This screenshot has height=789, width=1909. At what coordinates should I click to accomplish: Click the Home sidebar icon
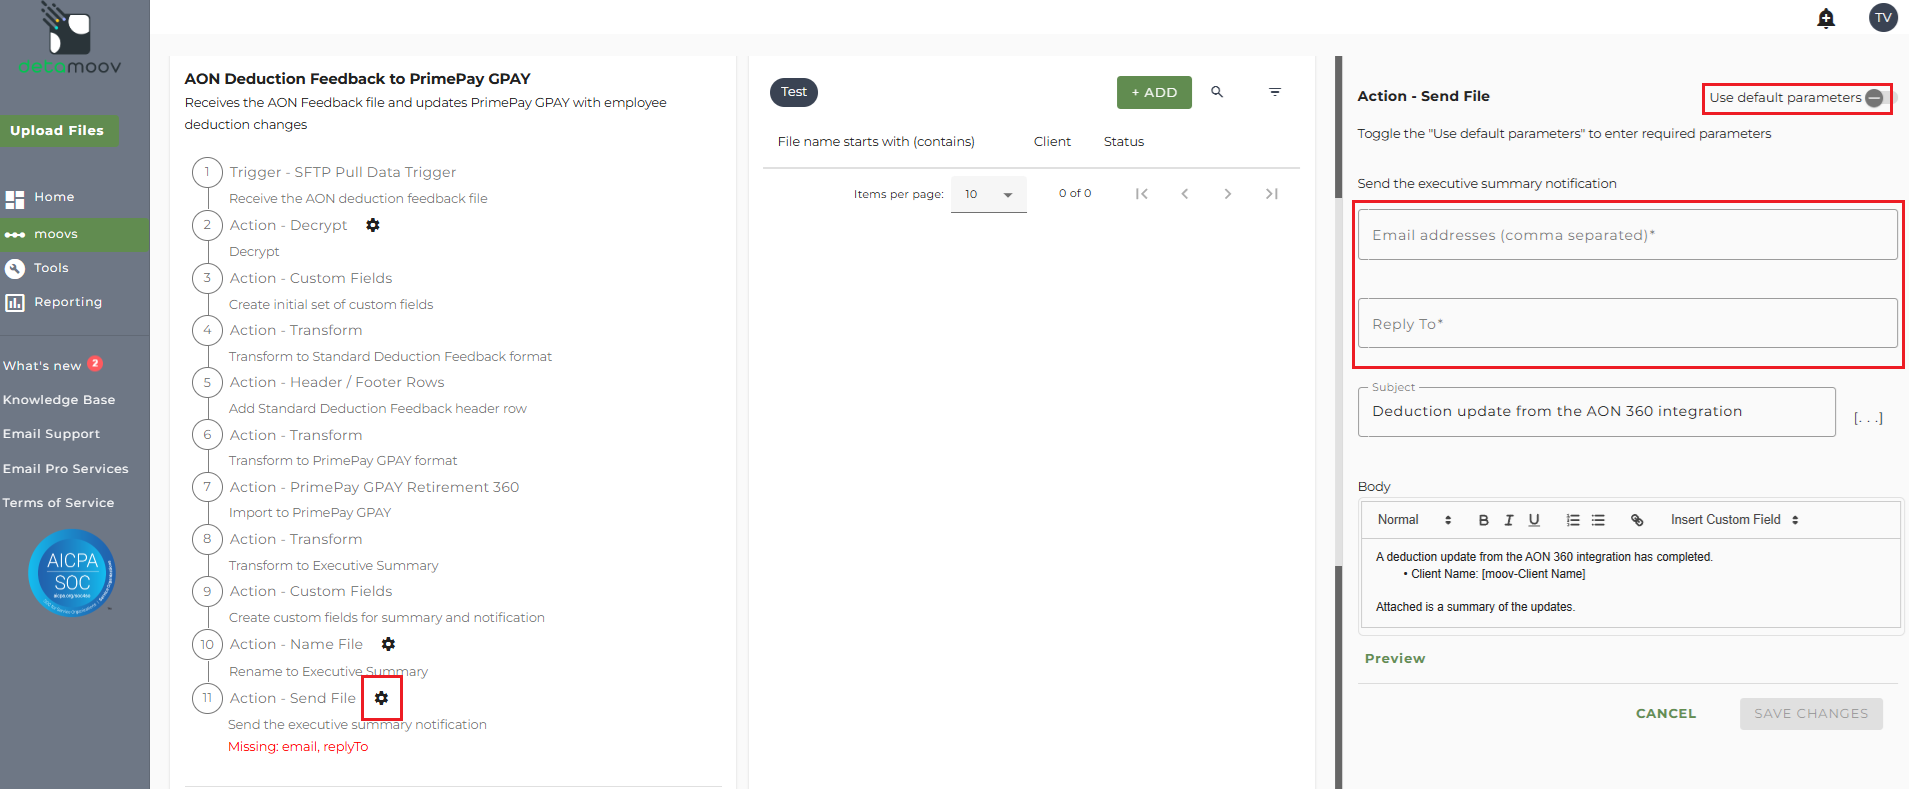coord(15,198)
